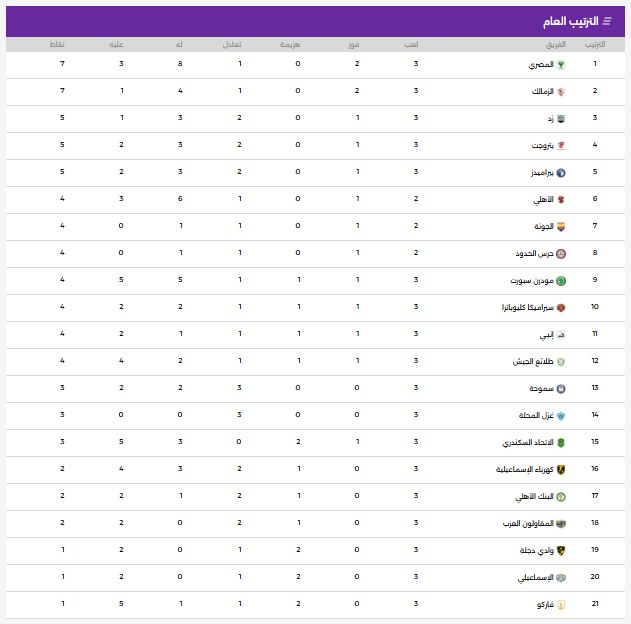Screen dimensions: 631x624
Task: Open the سيراميكا كليوباترا team name link
Action: pyautogui.click(x=528, y=307)
